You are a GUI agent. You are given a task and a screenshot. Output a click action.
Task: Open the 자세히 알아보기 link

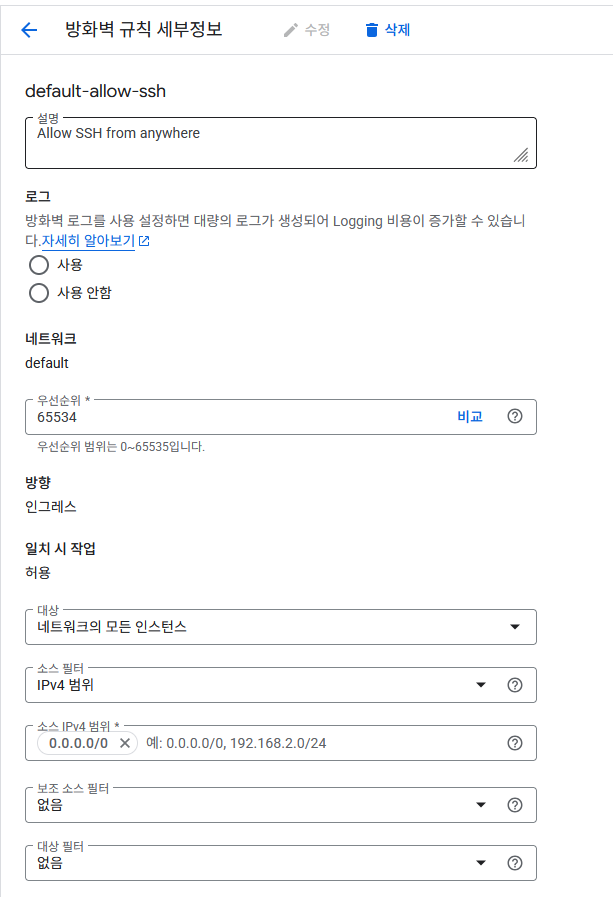95,241
